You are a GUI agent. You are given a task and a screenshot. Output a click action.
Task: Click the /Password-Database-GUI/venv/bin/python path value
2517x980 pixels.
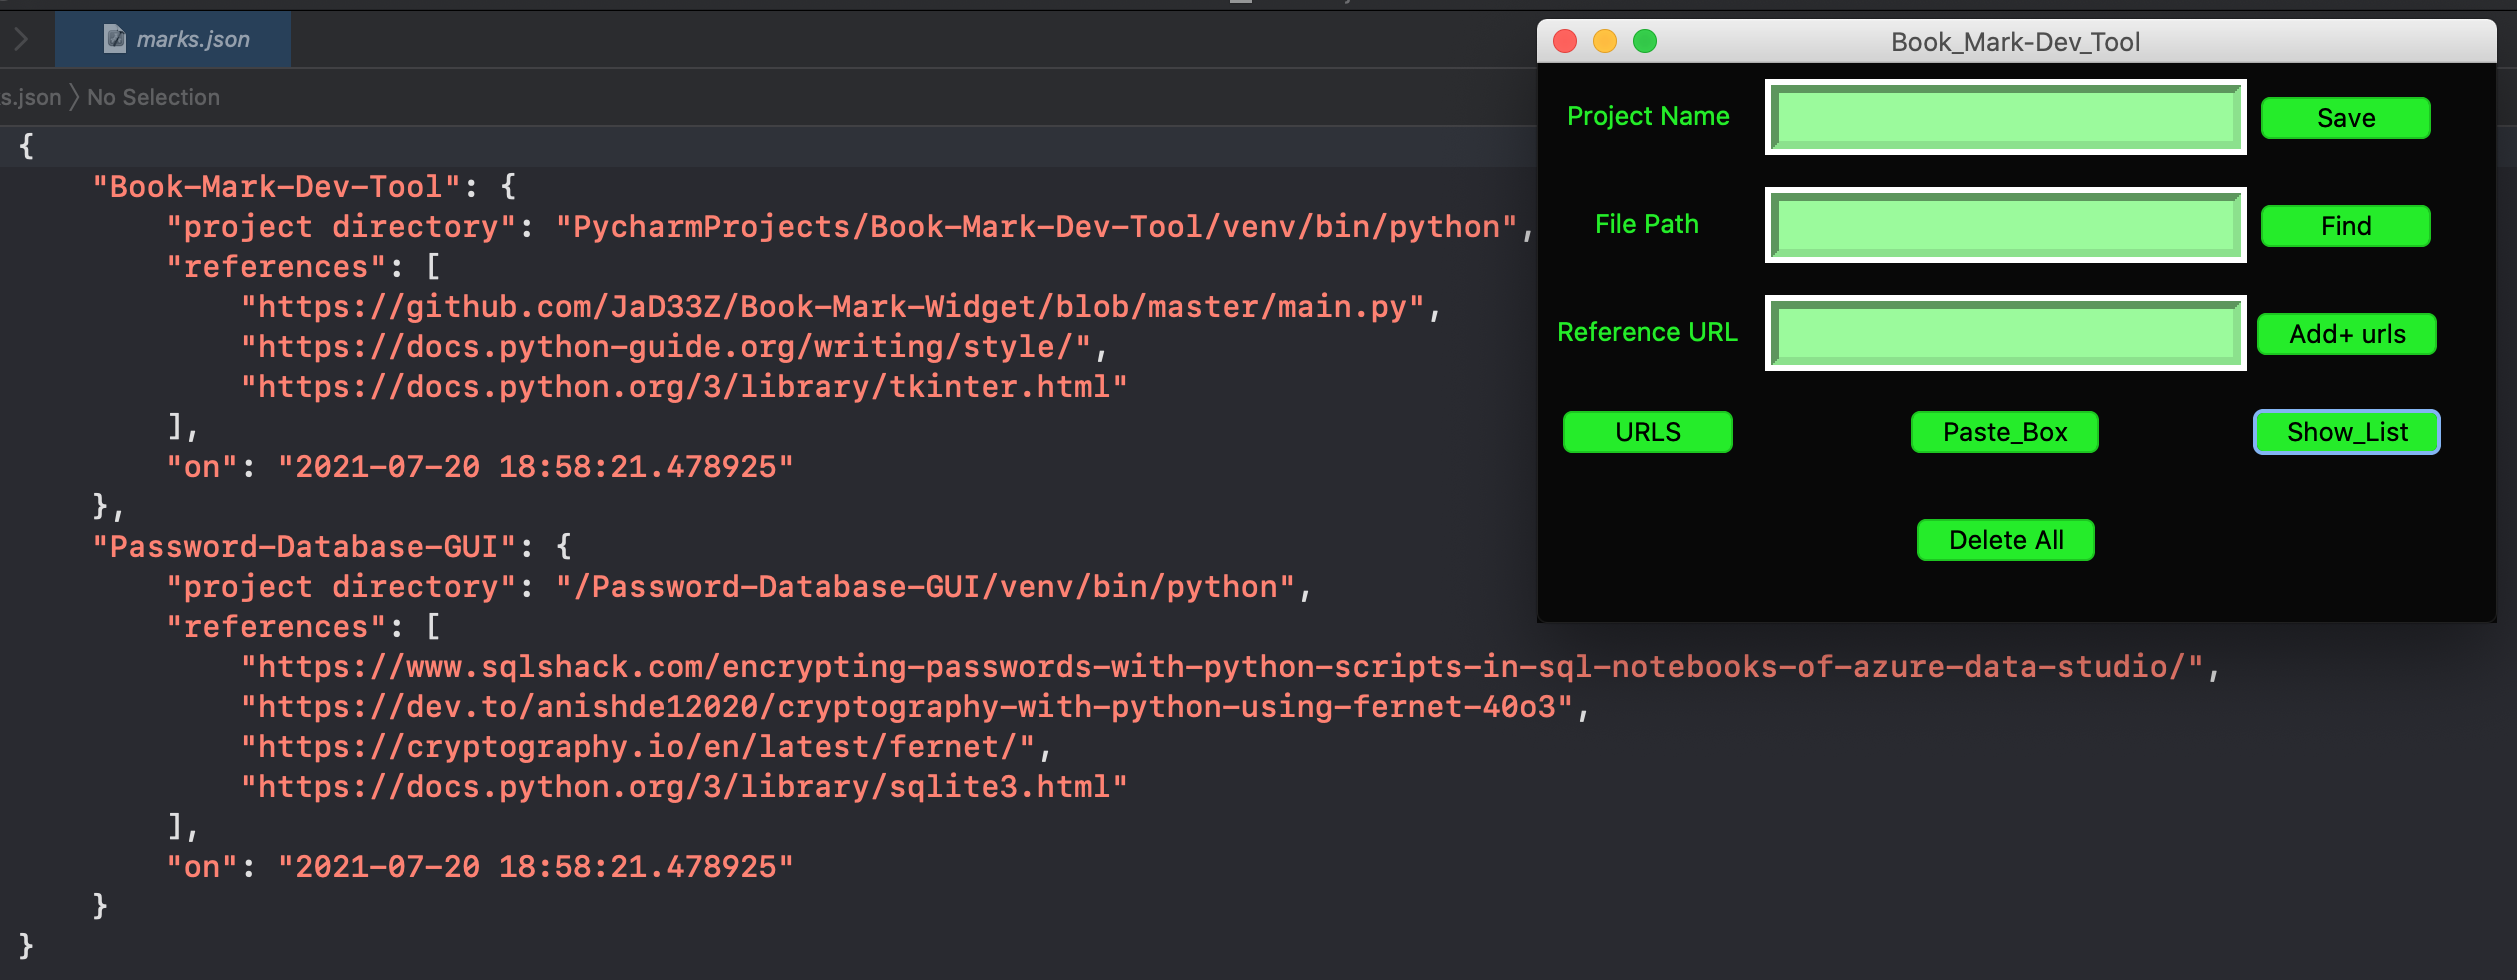click(926, 587)
